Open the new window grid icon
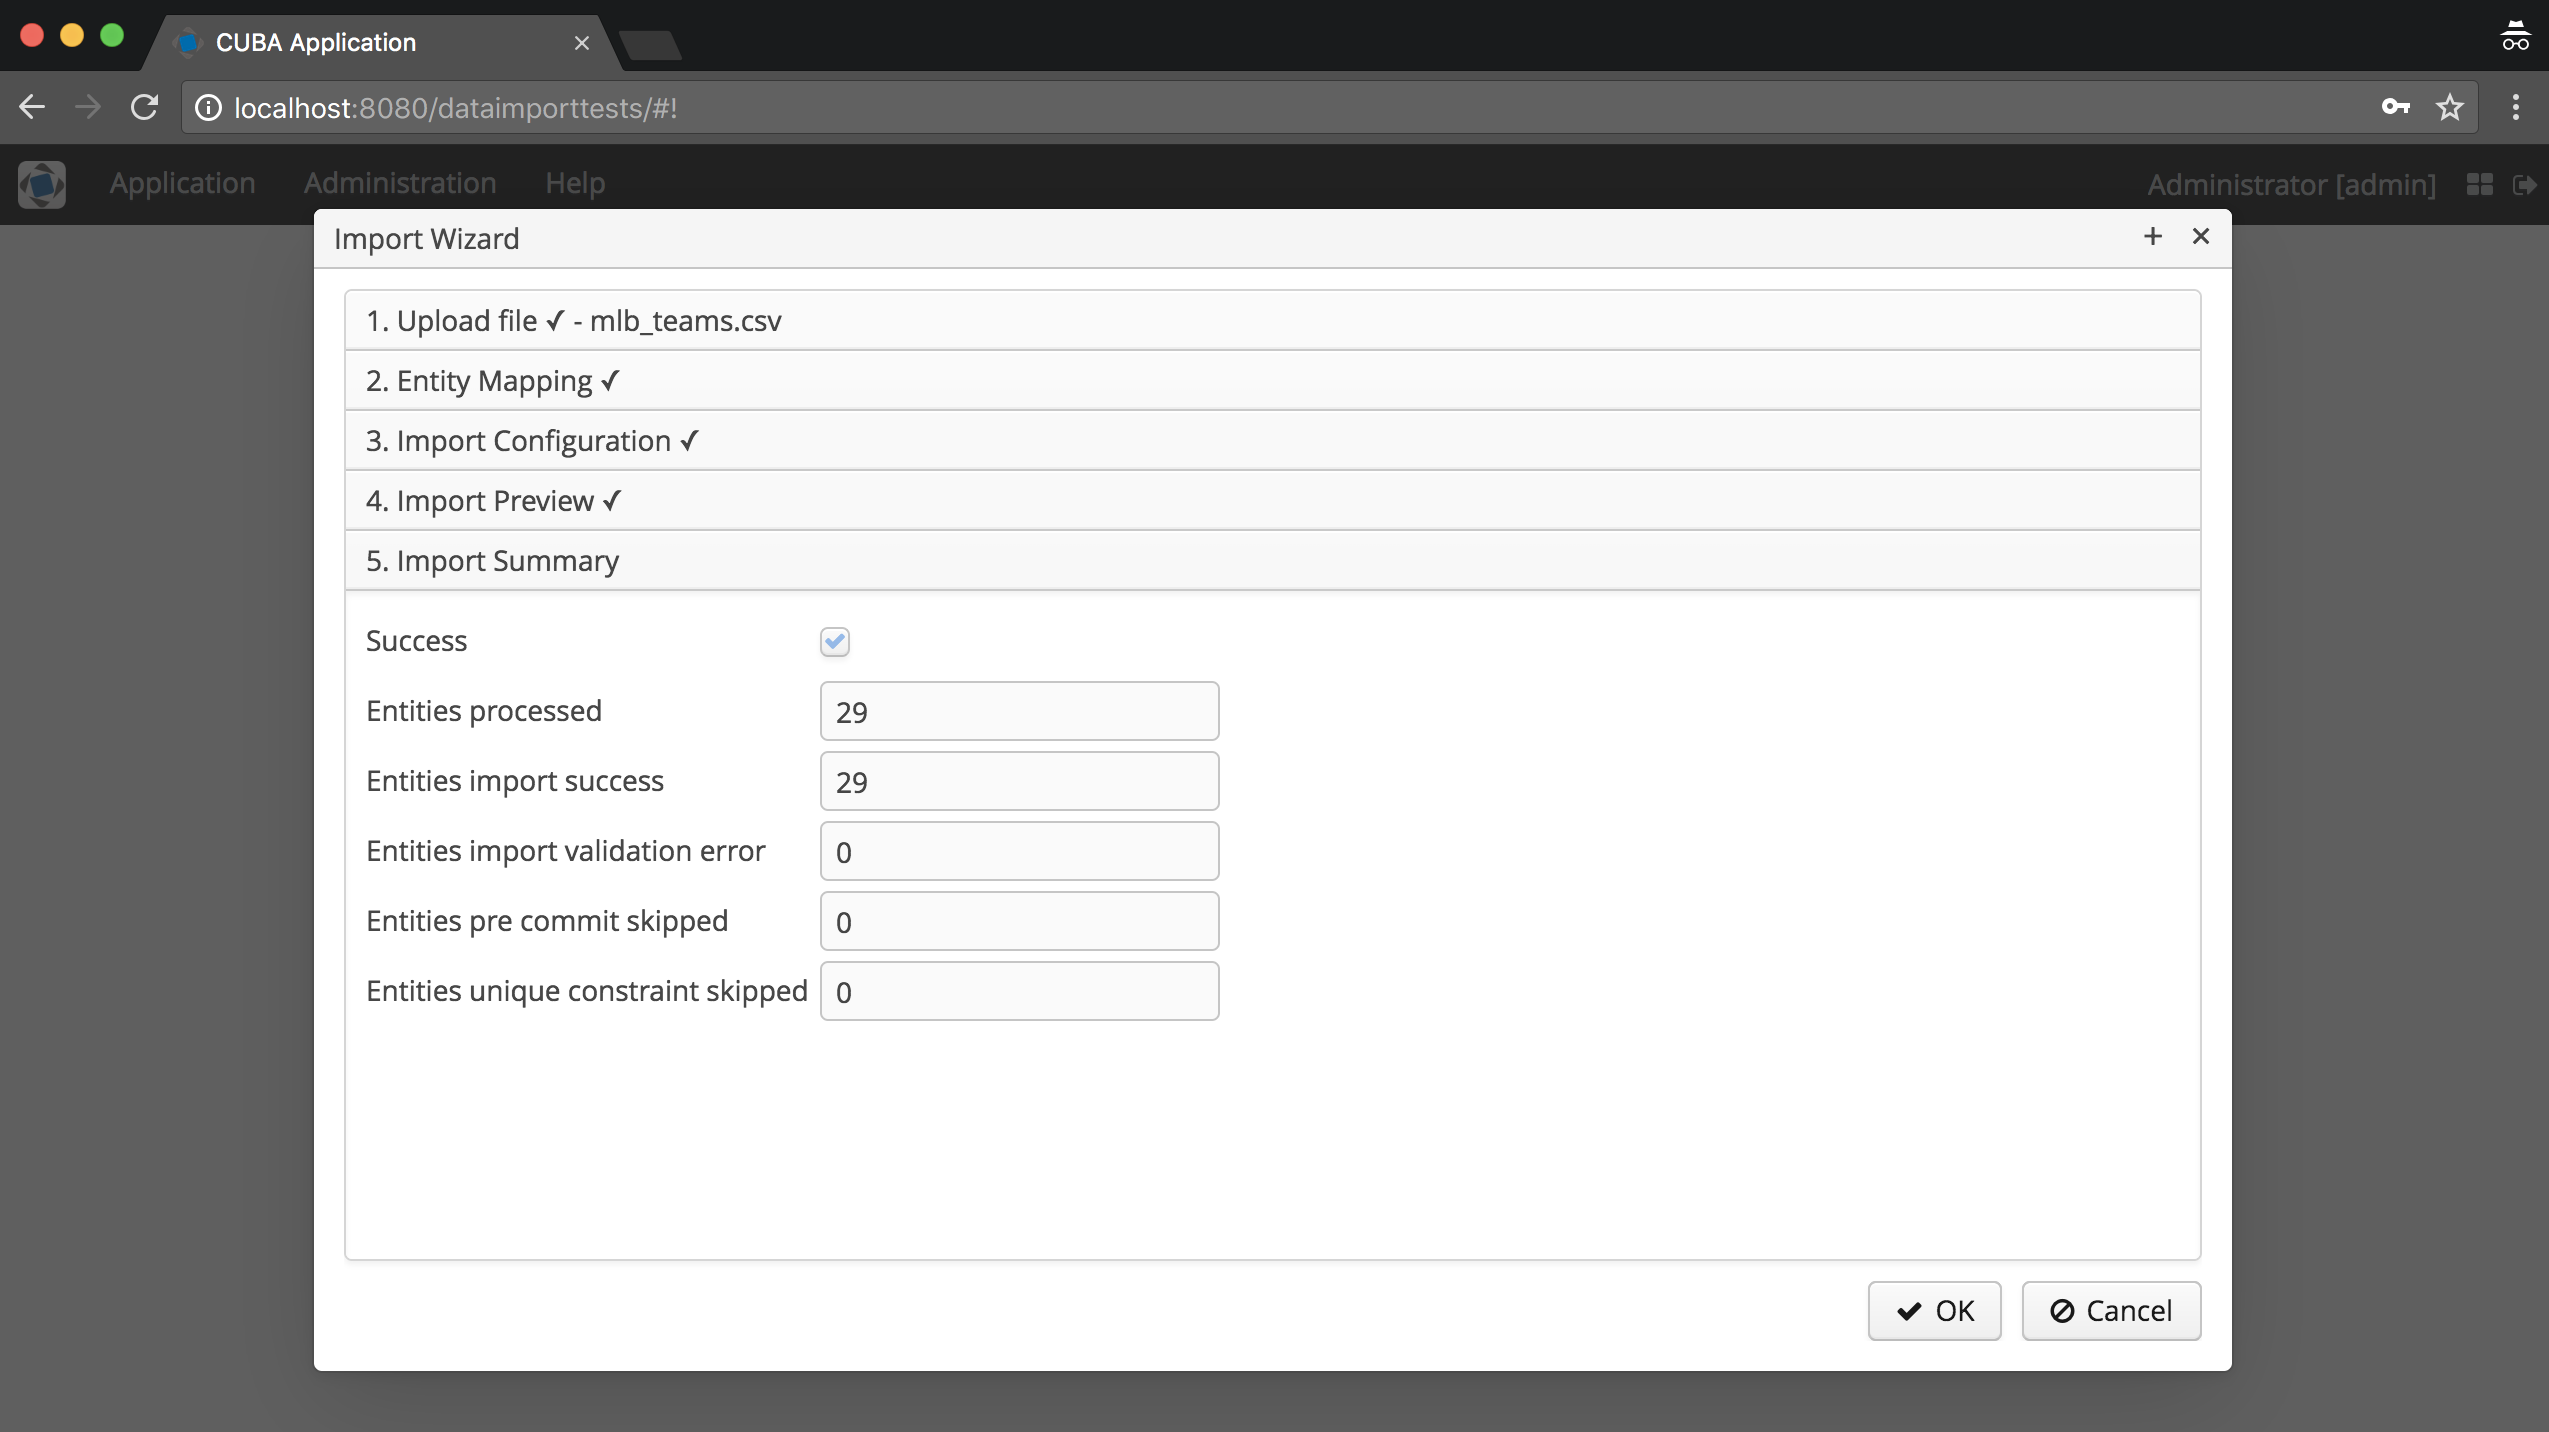 tap(2479, 184)
